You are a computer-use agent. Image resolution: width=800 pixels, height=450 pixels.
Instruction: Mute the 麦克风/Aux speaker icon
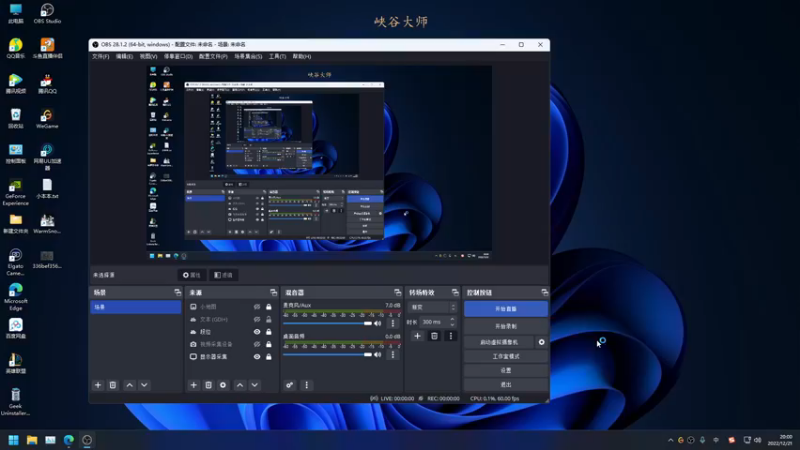(x=378, y=323)
